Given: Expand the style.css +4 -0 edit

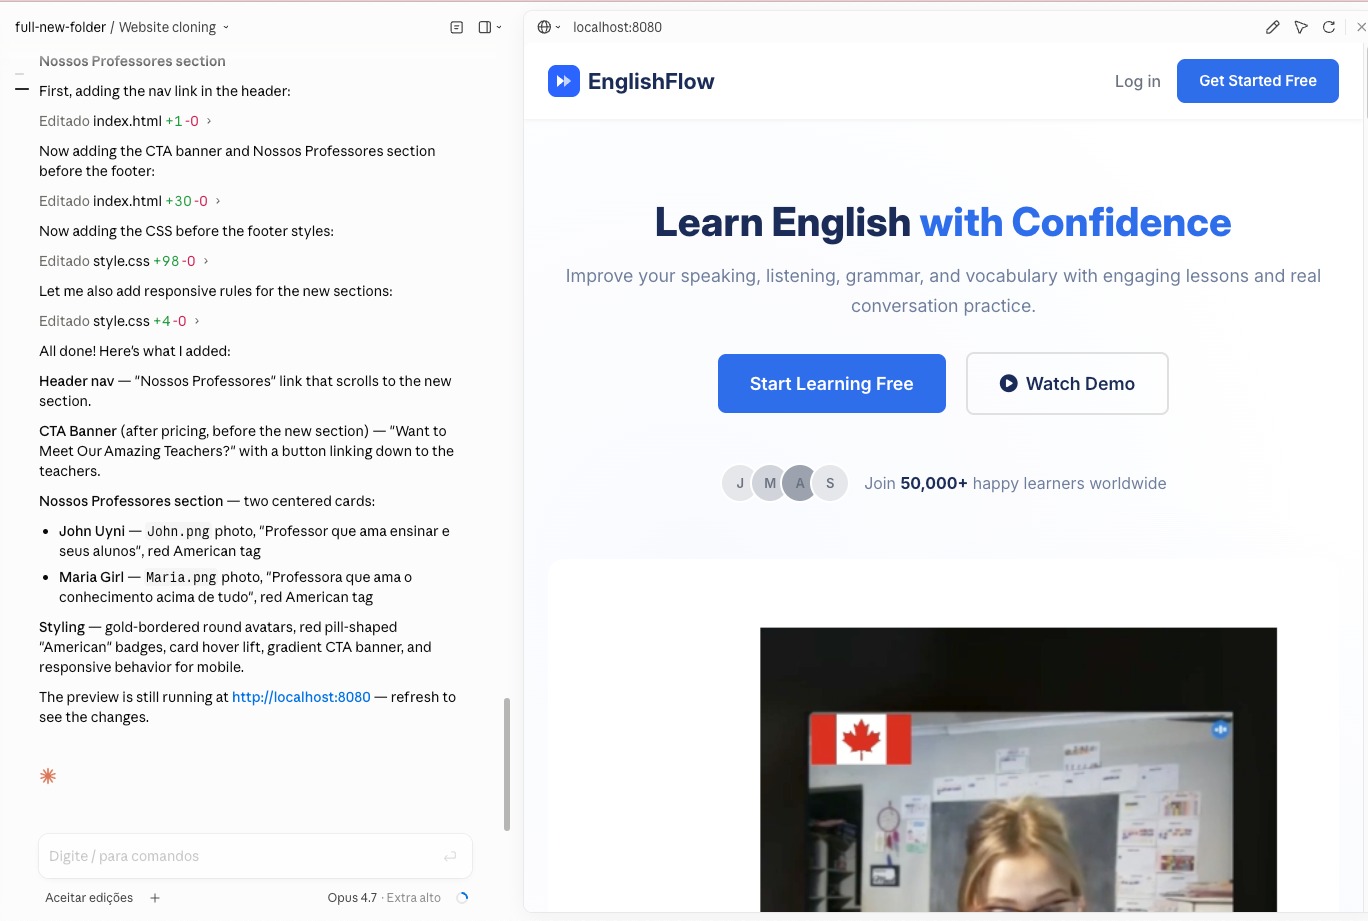Looking at the screenshot, I should pos(119,321).
